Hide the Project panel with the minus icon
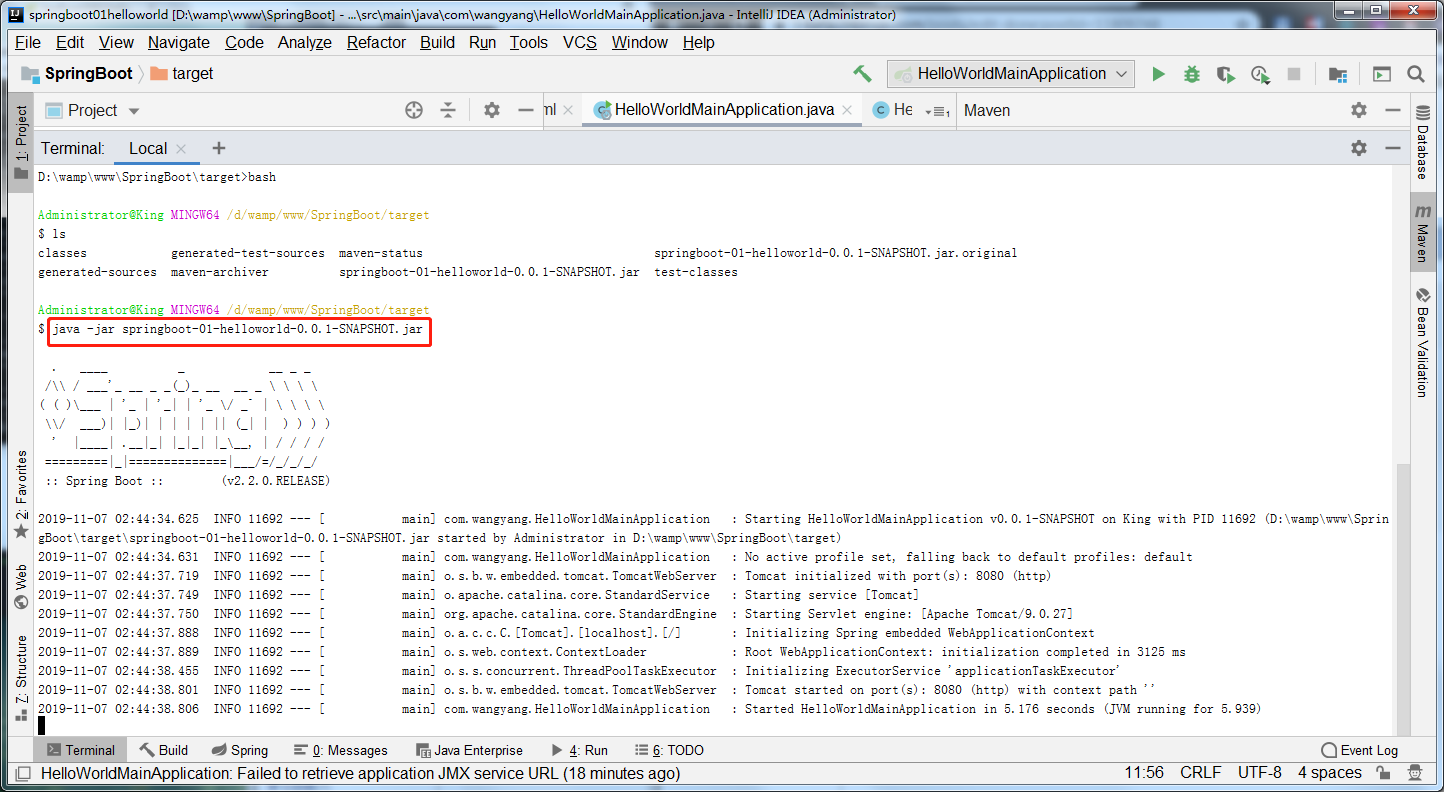 click(x=526, y=110)
